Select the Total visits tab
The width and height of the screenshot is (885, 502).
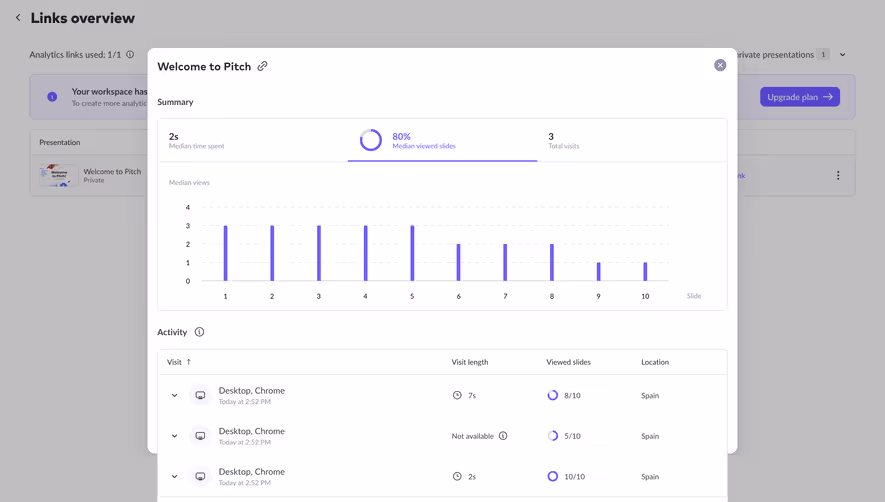631,141
